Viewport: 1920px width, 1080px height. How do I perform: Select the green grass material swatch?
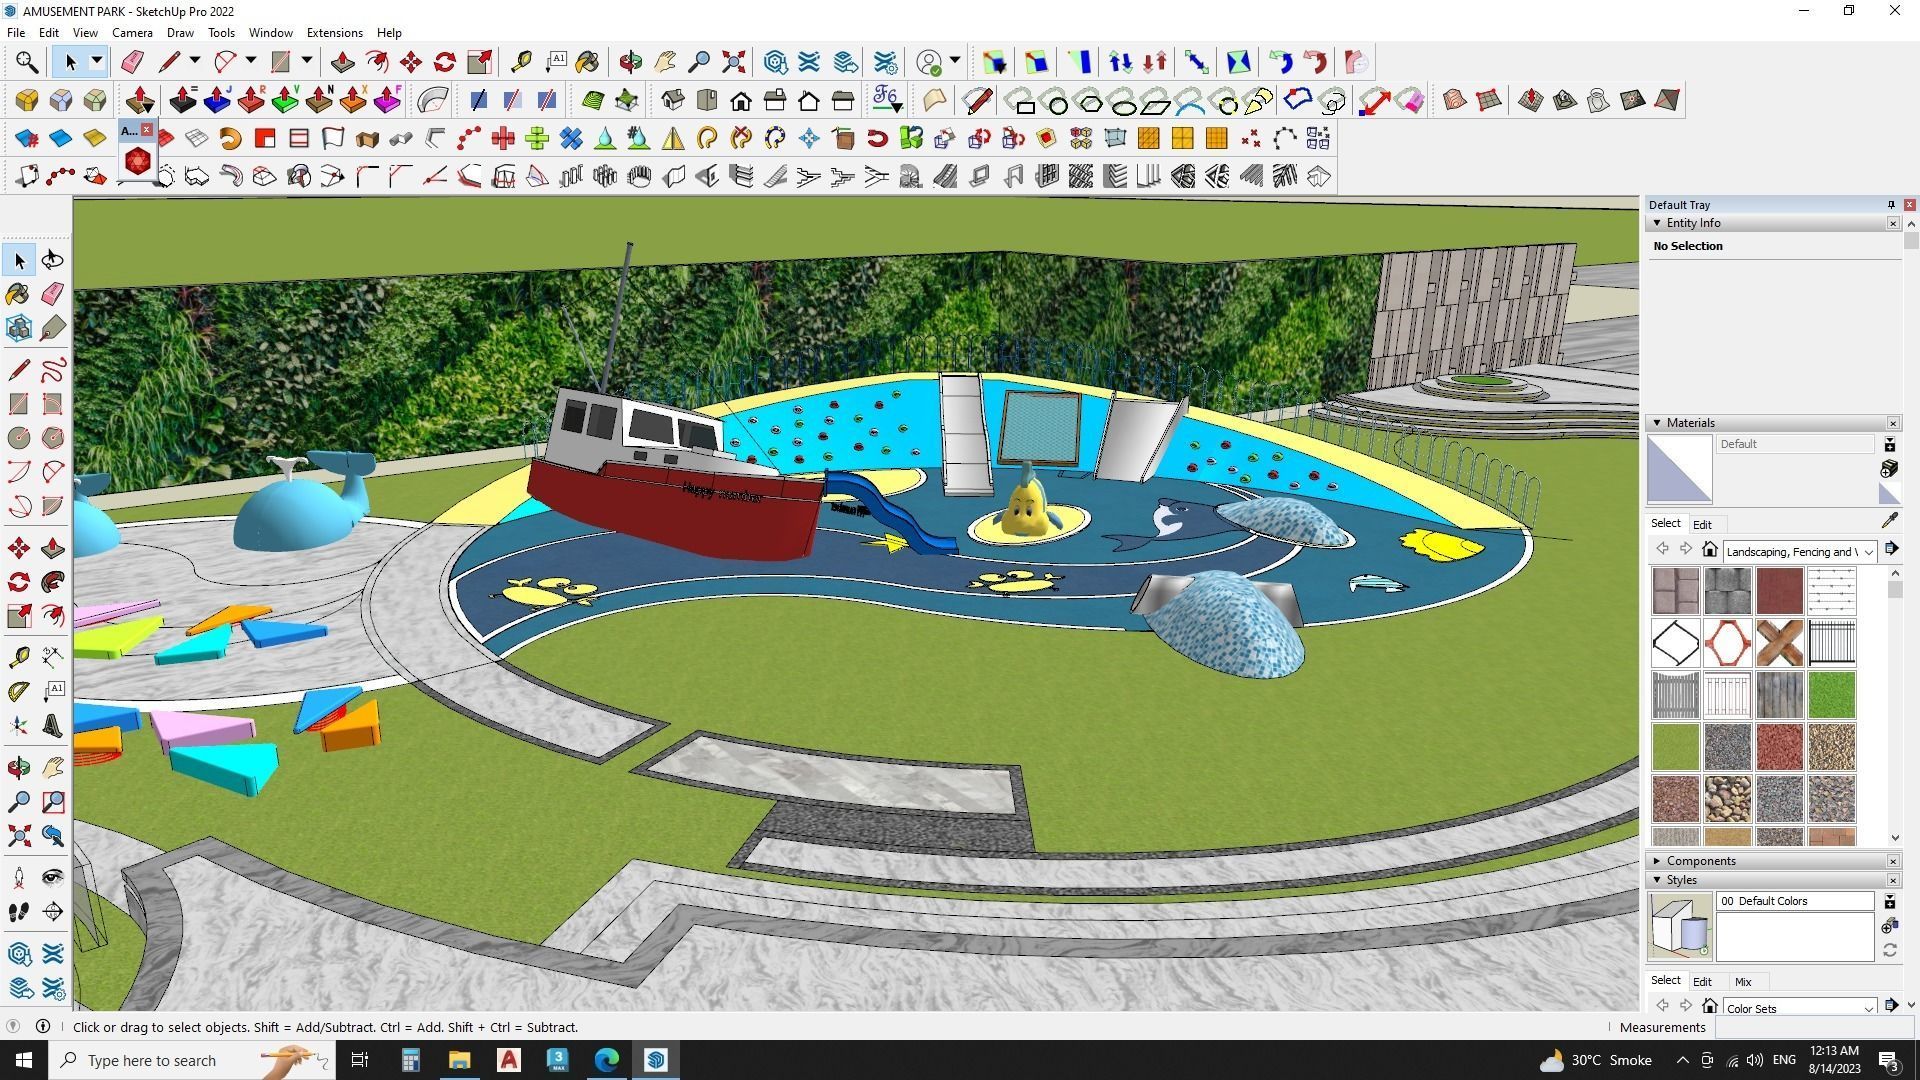1831,695
